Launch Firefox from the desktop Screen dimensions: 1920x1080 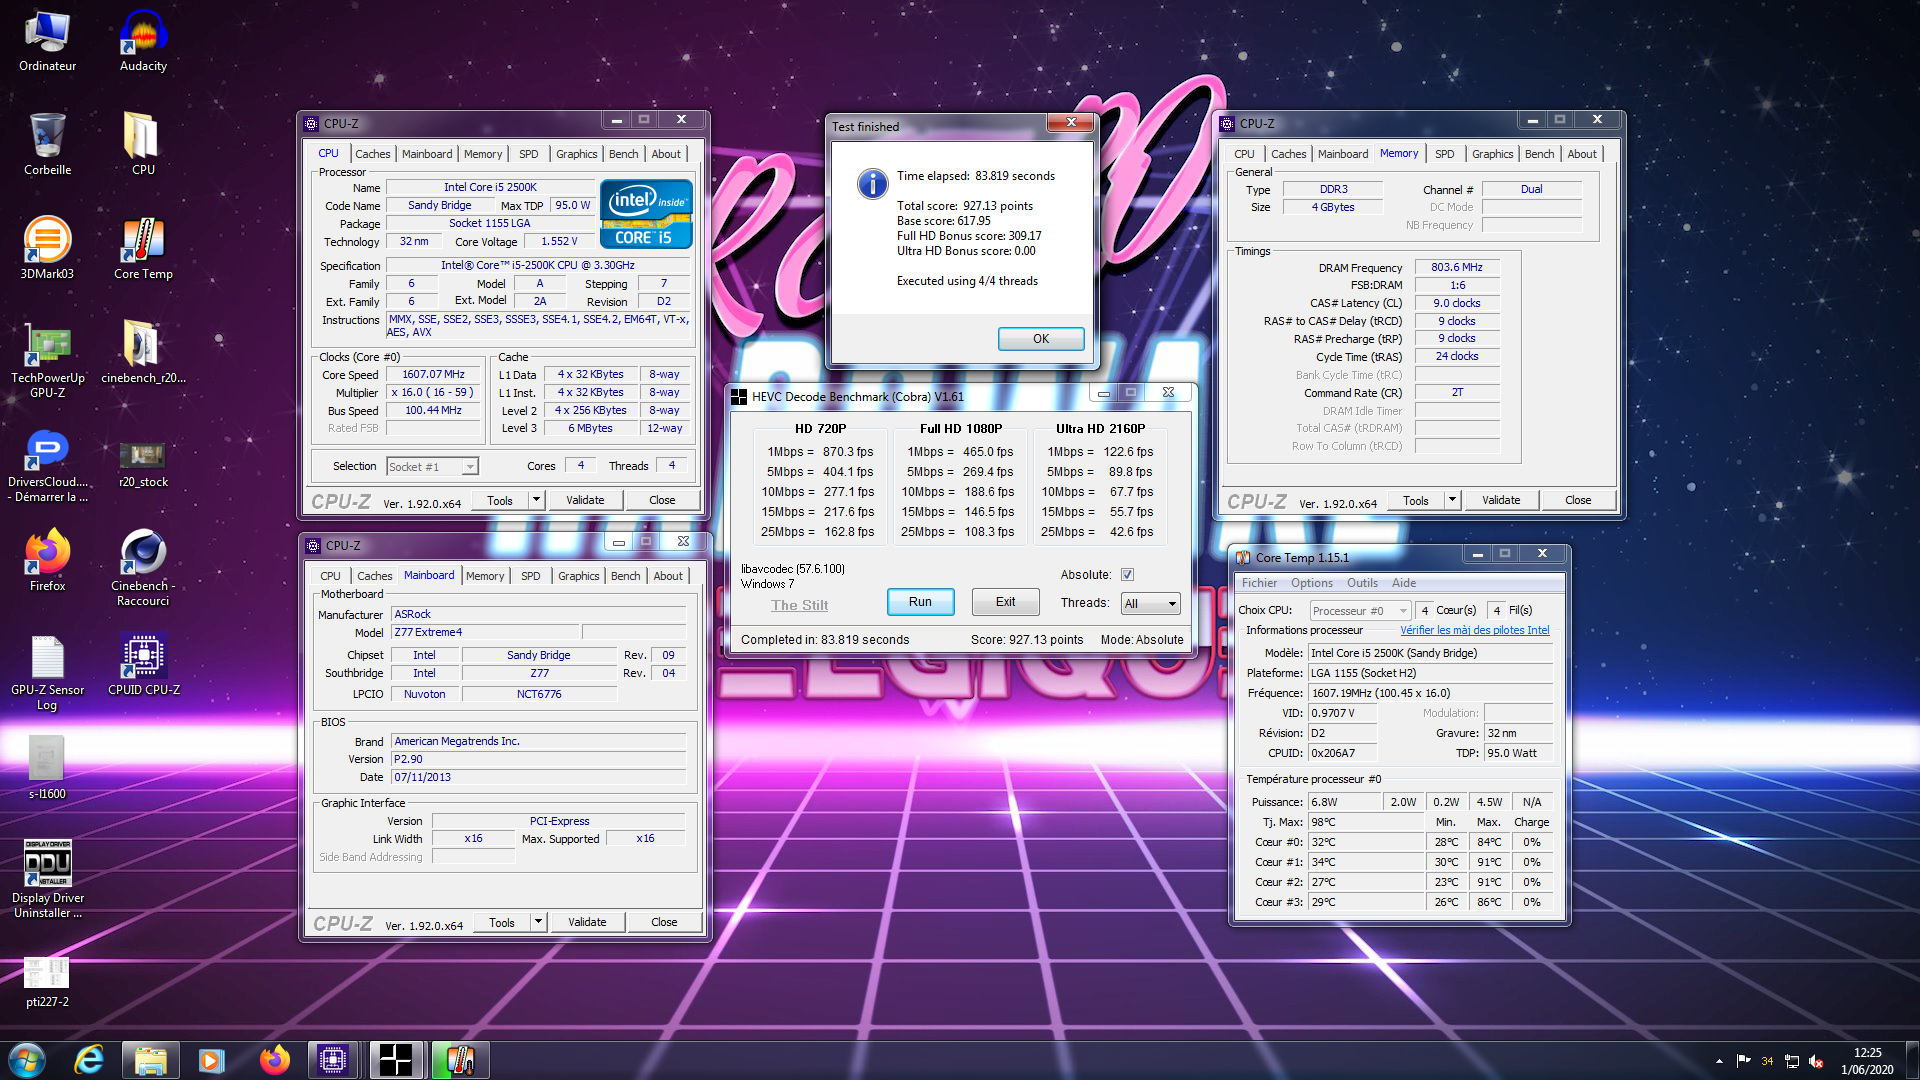click(x=47, y=561)
